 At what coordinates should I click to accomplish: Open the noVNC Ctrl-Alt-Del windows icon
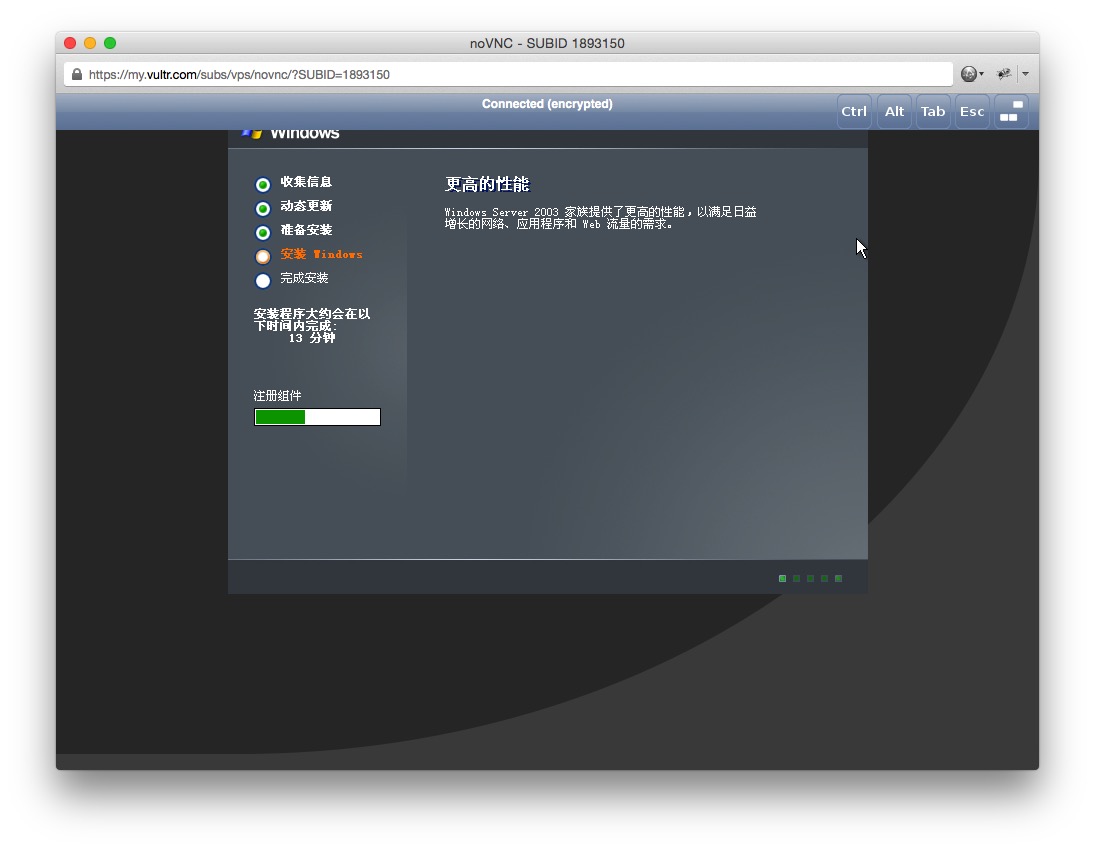1011,112
